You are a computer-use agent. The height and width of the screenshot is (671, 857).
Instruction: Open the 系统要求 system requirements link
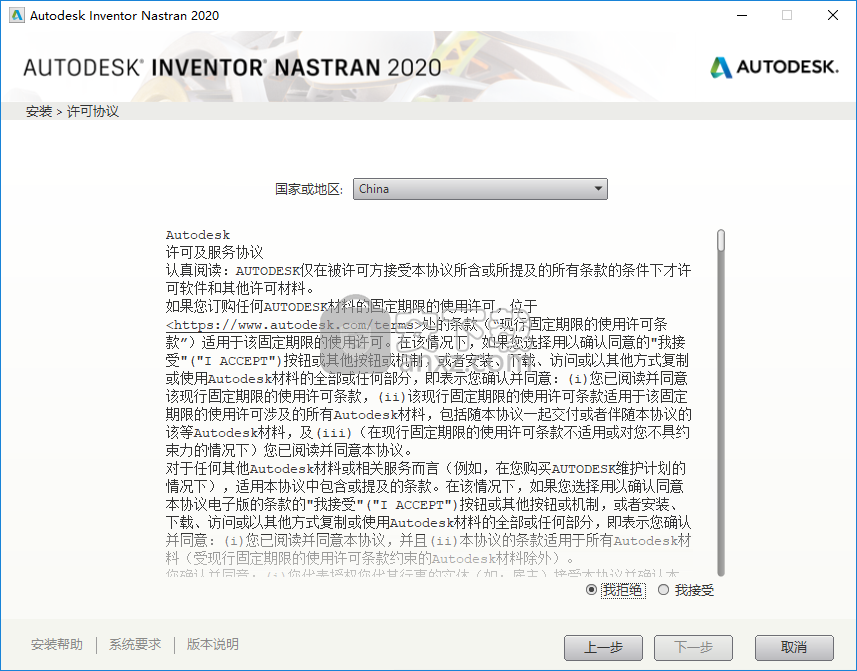pos(135,644)
